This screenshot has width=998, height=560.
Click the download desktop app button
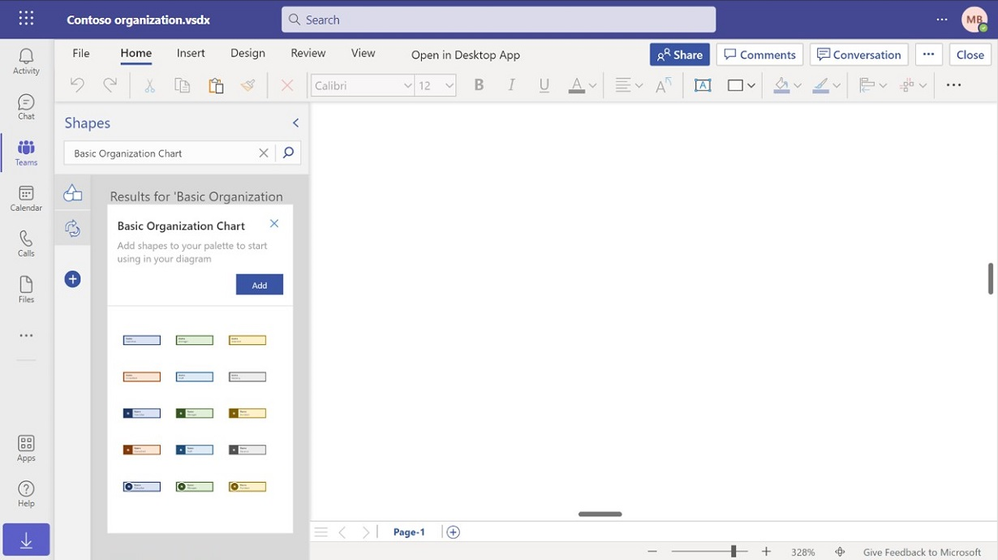point(26,540)
